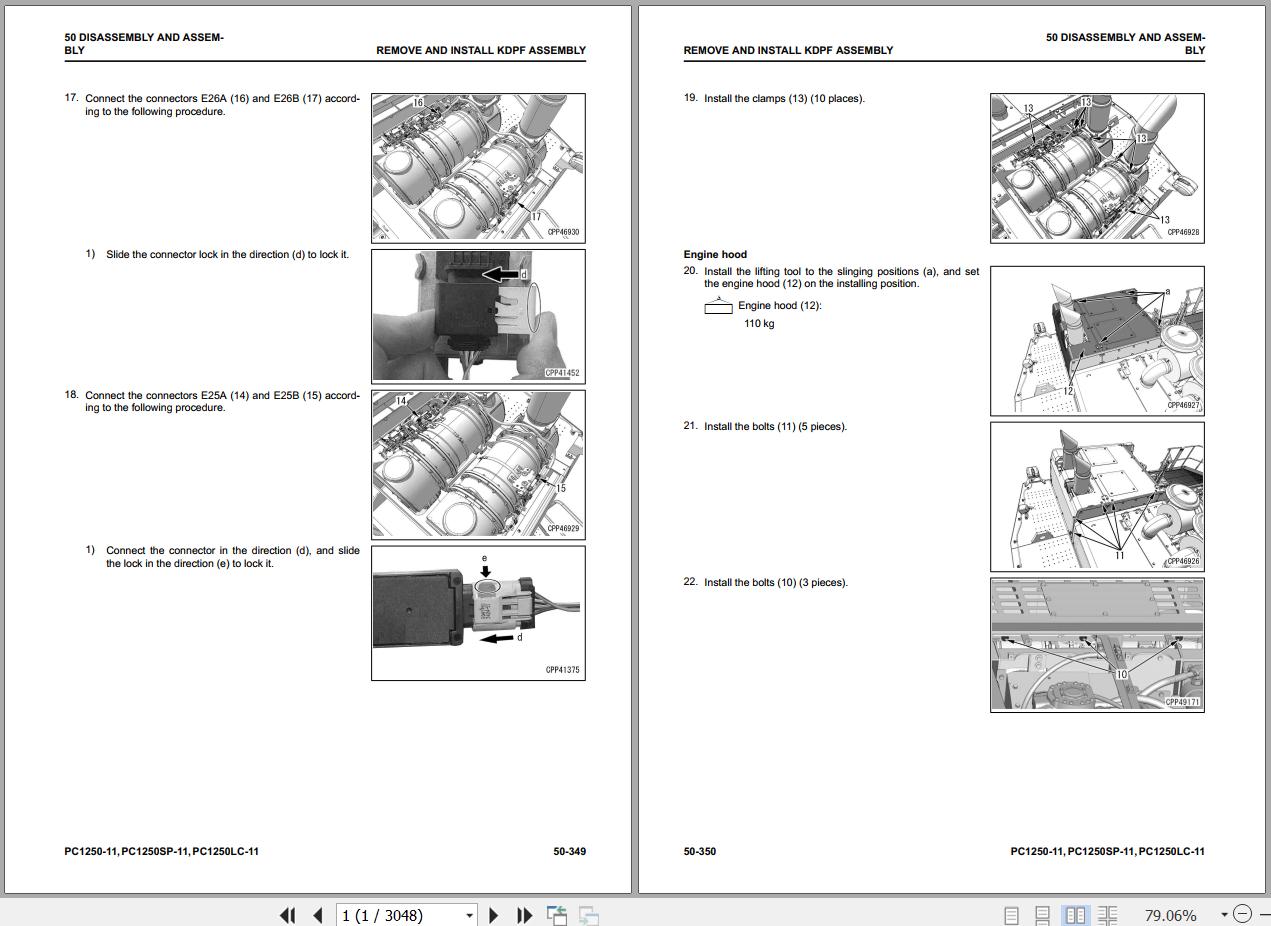
Task: Click figure CPP46930 connector 16 and 17
Action: click(478, 167)
